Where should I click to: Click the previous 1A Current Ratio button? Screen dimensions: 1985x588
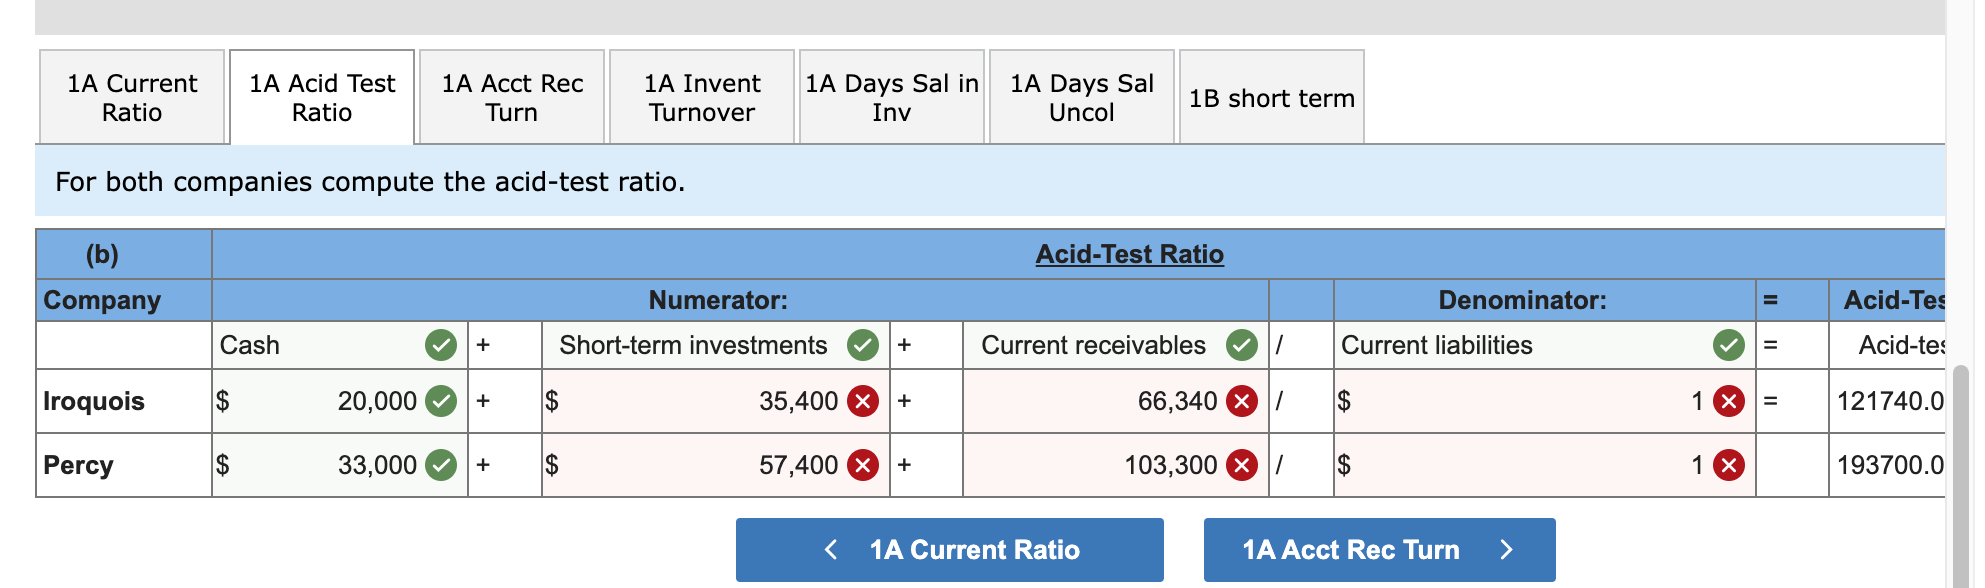click(x=950, y=550)
